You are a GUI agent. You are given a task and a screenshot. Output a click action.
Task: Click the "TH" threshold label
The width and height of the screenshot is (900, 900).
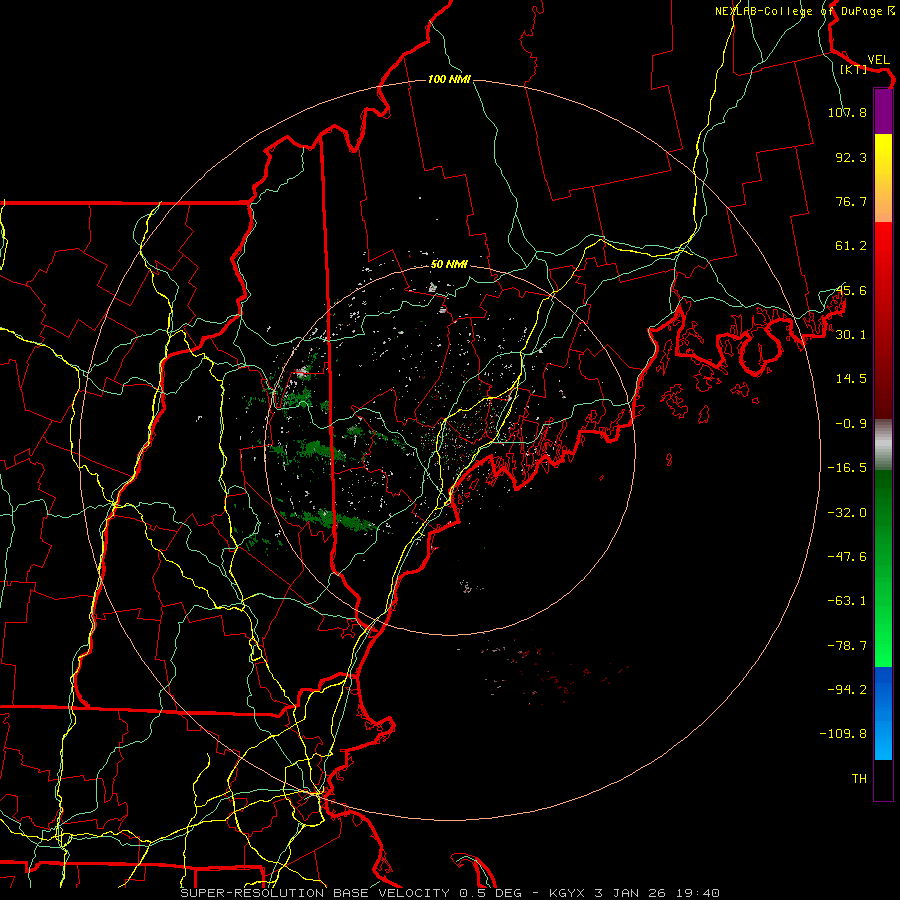coord(859,779)
